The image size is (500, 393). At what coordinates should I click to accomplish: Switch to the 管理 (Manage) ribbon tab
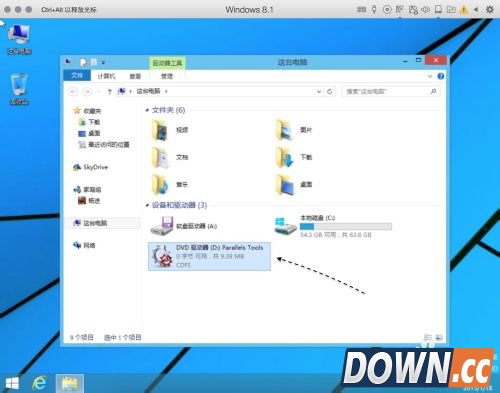pos(167,76)
